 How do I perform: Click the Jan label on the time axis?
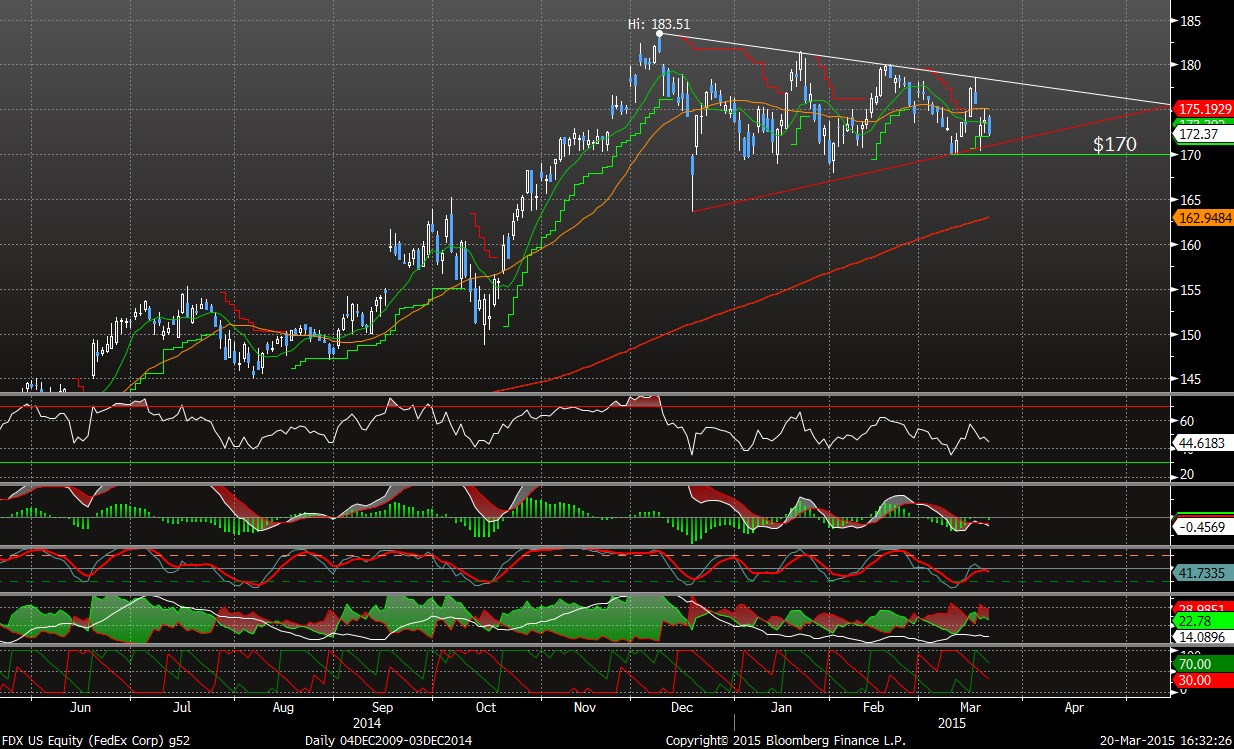tap(782, 707)
